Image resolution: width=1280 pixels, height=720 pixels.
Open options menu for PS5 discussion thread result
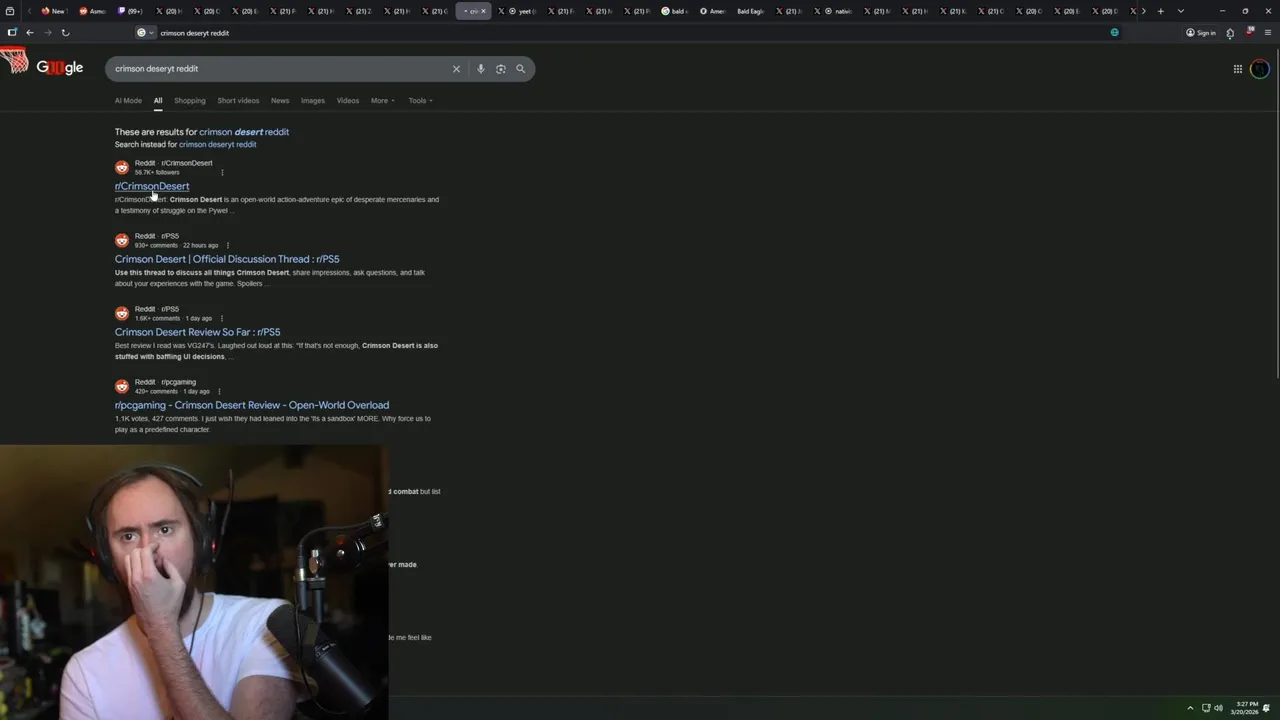pyautogui.click(x=228, y=245)
